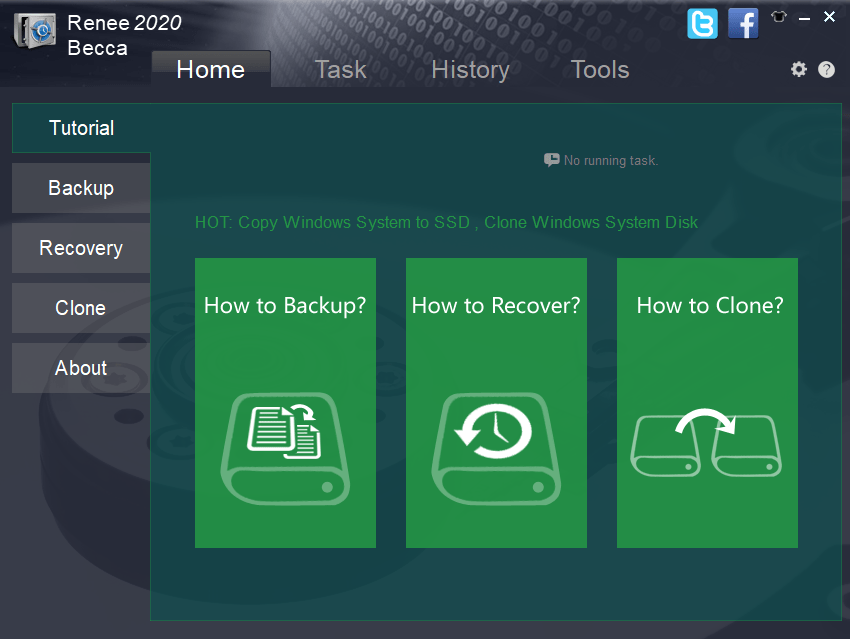Minimize the Renee Becca window
This screenshot has width=850, height=639.
(804, 18)
